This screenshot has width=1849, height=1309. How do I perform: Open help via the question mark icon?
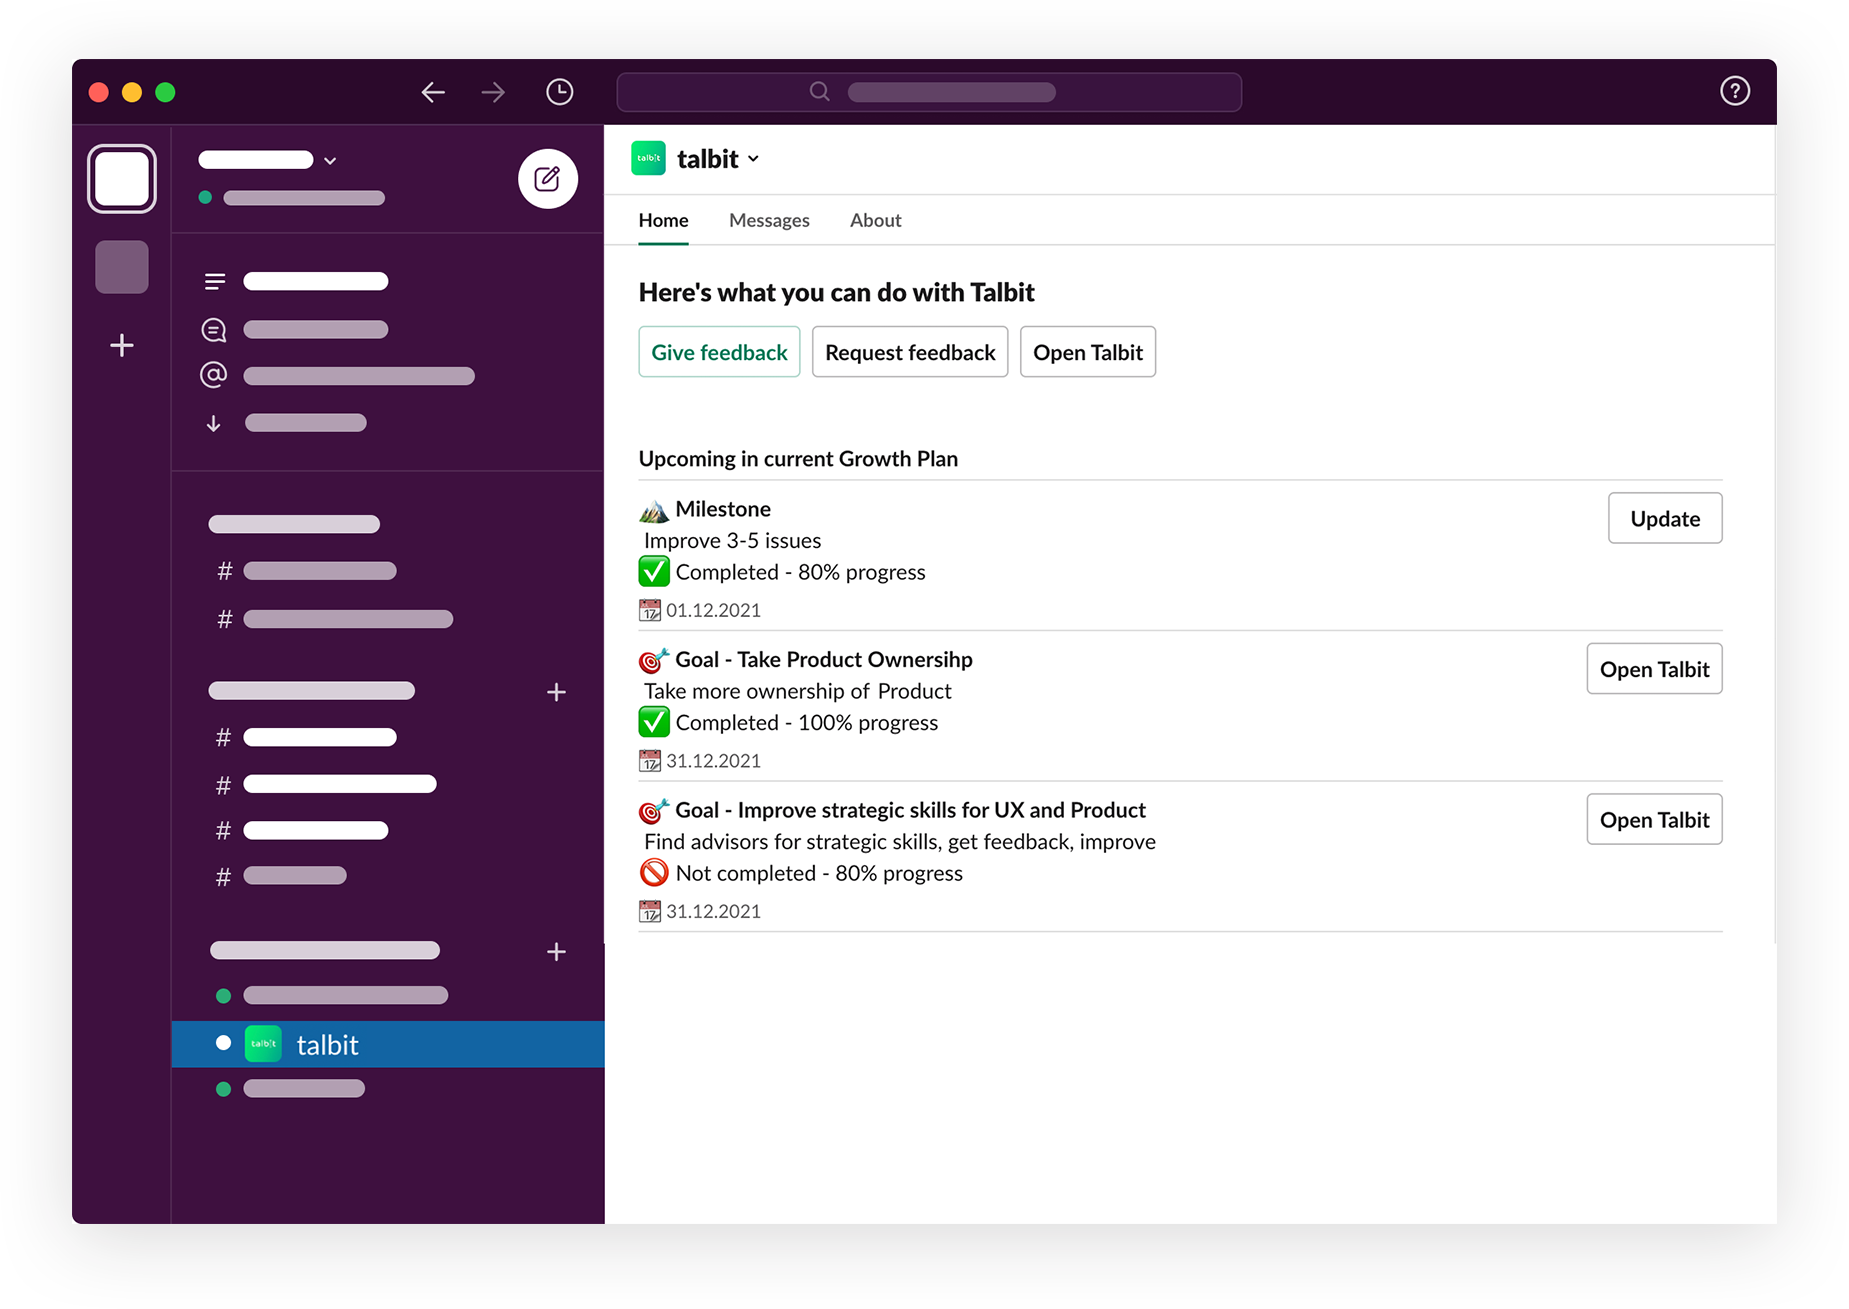pyautogui.click(x=1735, y=91)
